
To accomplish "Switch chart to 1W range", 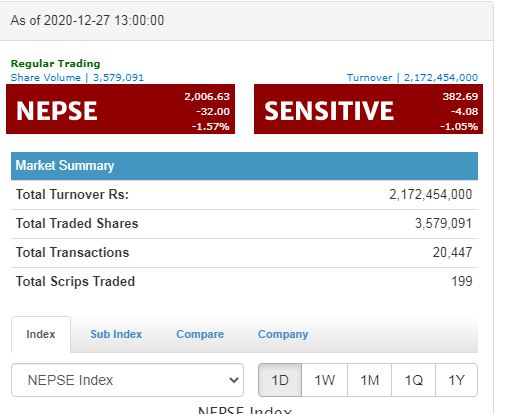I will (325, 380).
